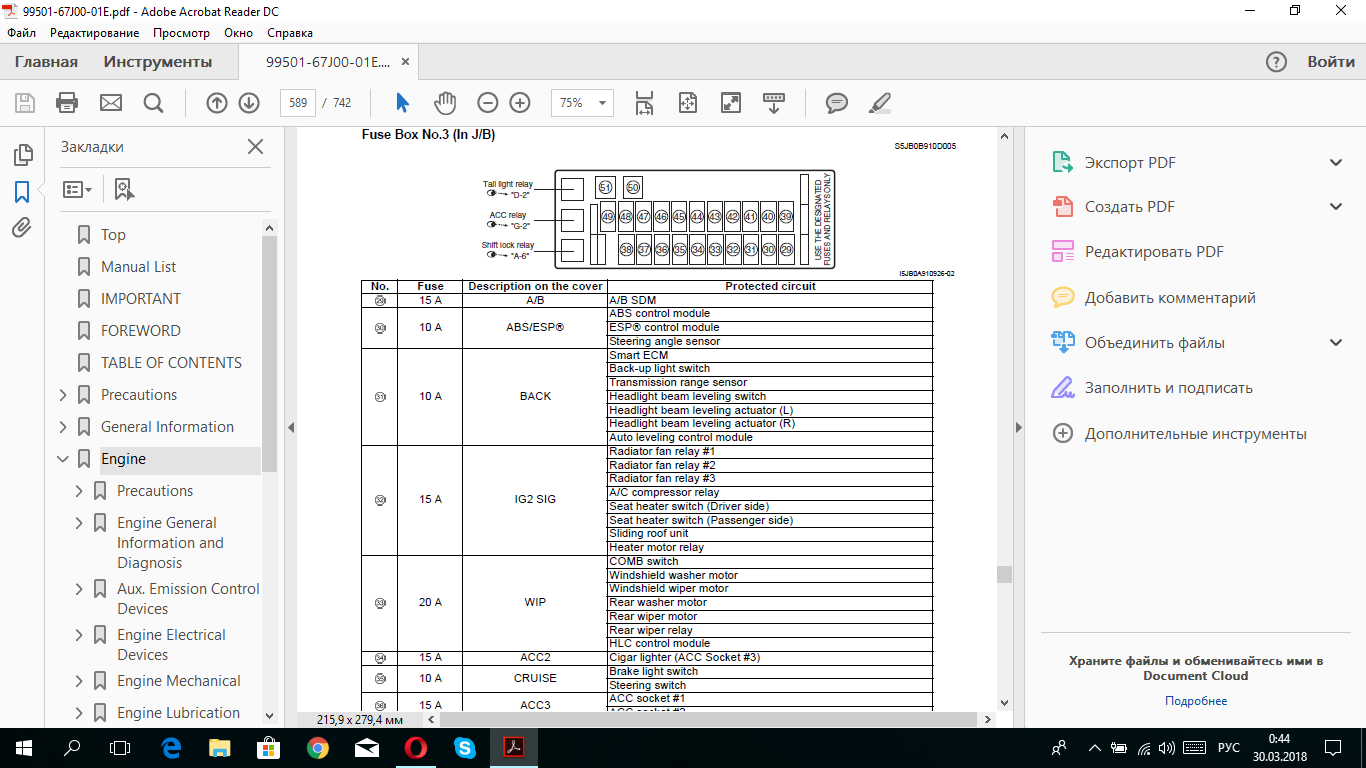This screenshot has width=1366, height=768.
Task: Click the Войти sign-in button
Action: click(x=1331, y=62)
